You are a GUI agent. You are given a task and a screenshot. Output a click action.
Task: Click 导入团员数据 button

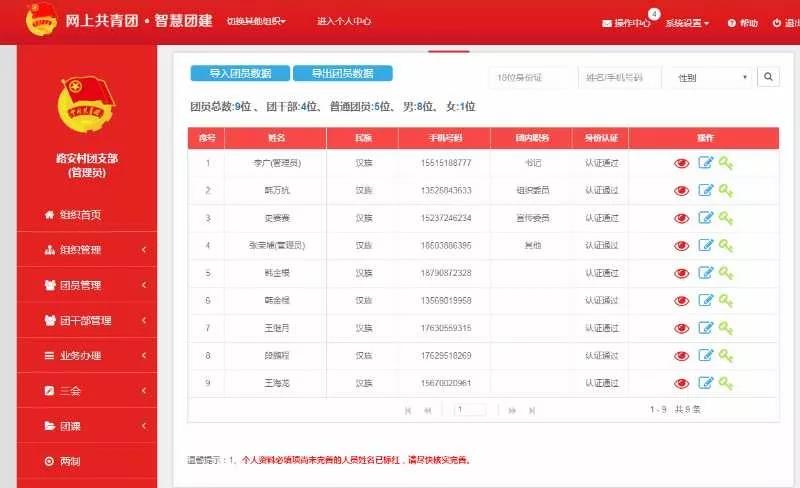240,73
